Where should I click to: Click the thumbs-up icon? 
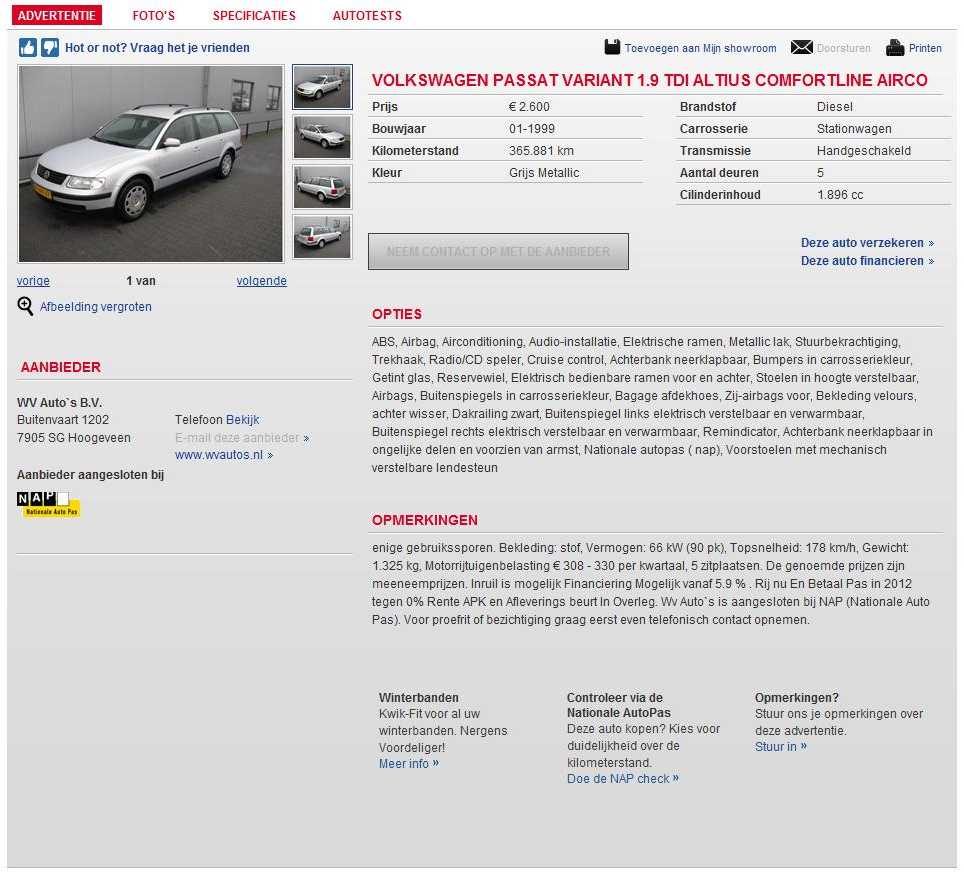click(28, 47)
